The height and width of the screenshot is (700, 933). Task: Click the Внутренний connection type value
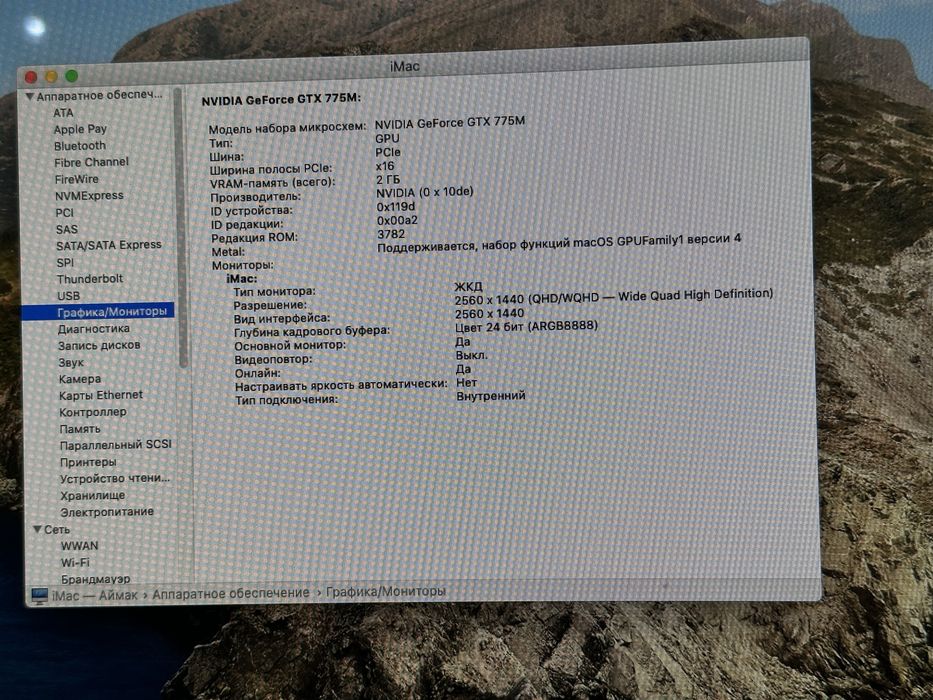[491, 396]
